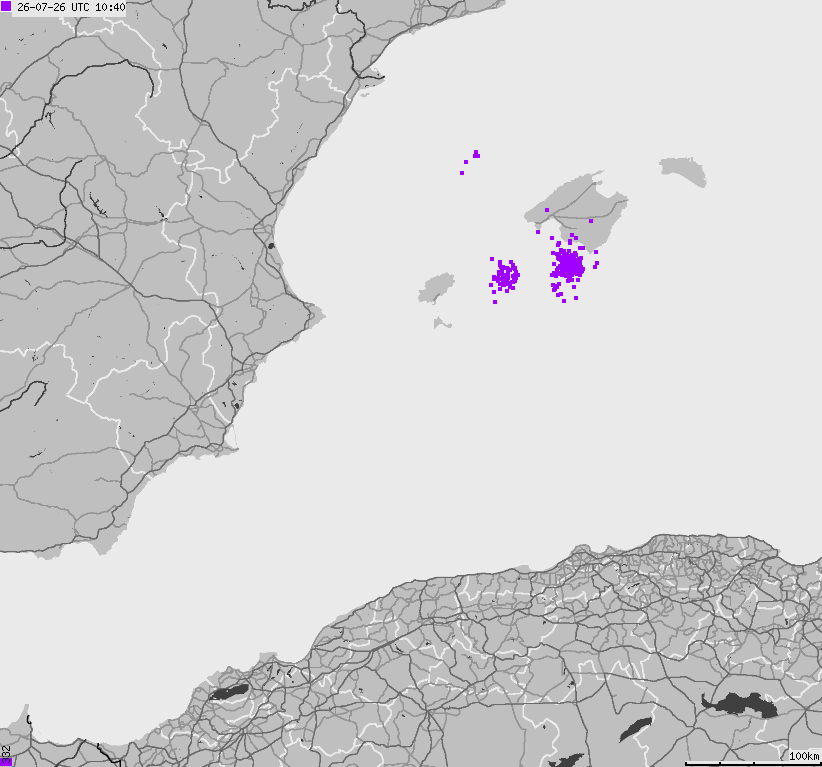Click the largest strike marker northwest of Mallorca
822x767 pixels.
click(x=476, y=154)
